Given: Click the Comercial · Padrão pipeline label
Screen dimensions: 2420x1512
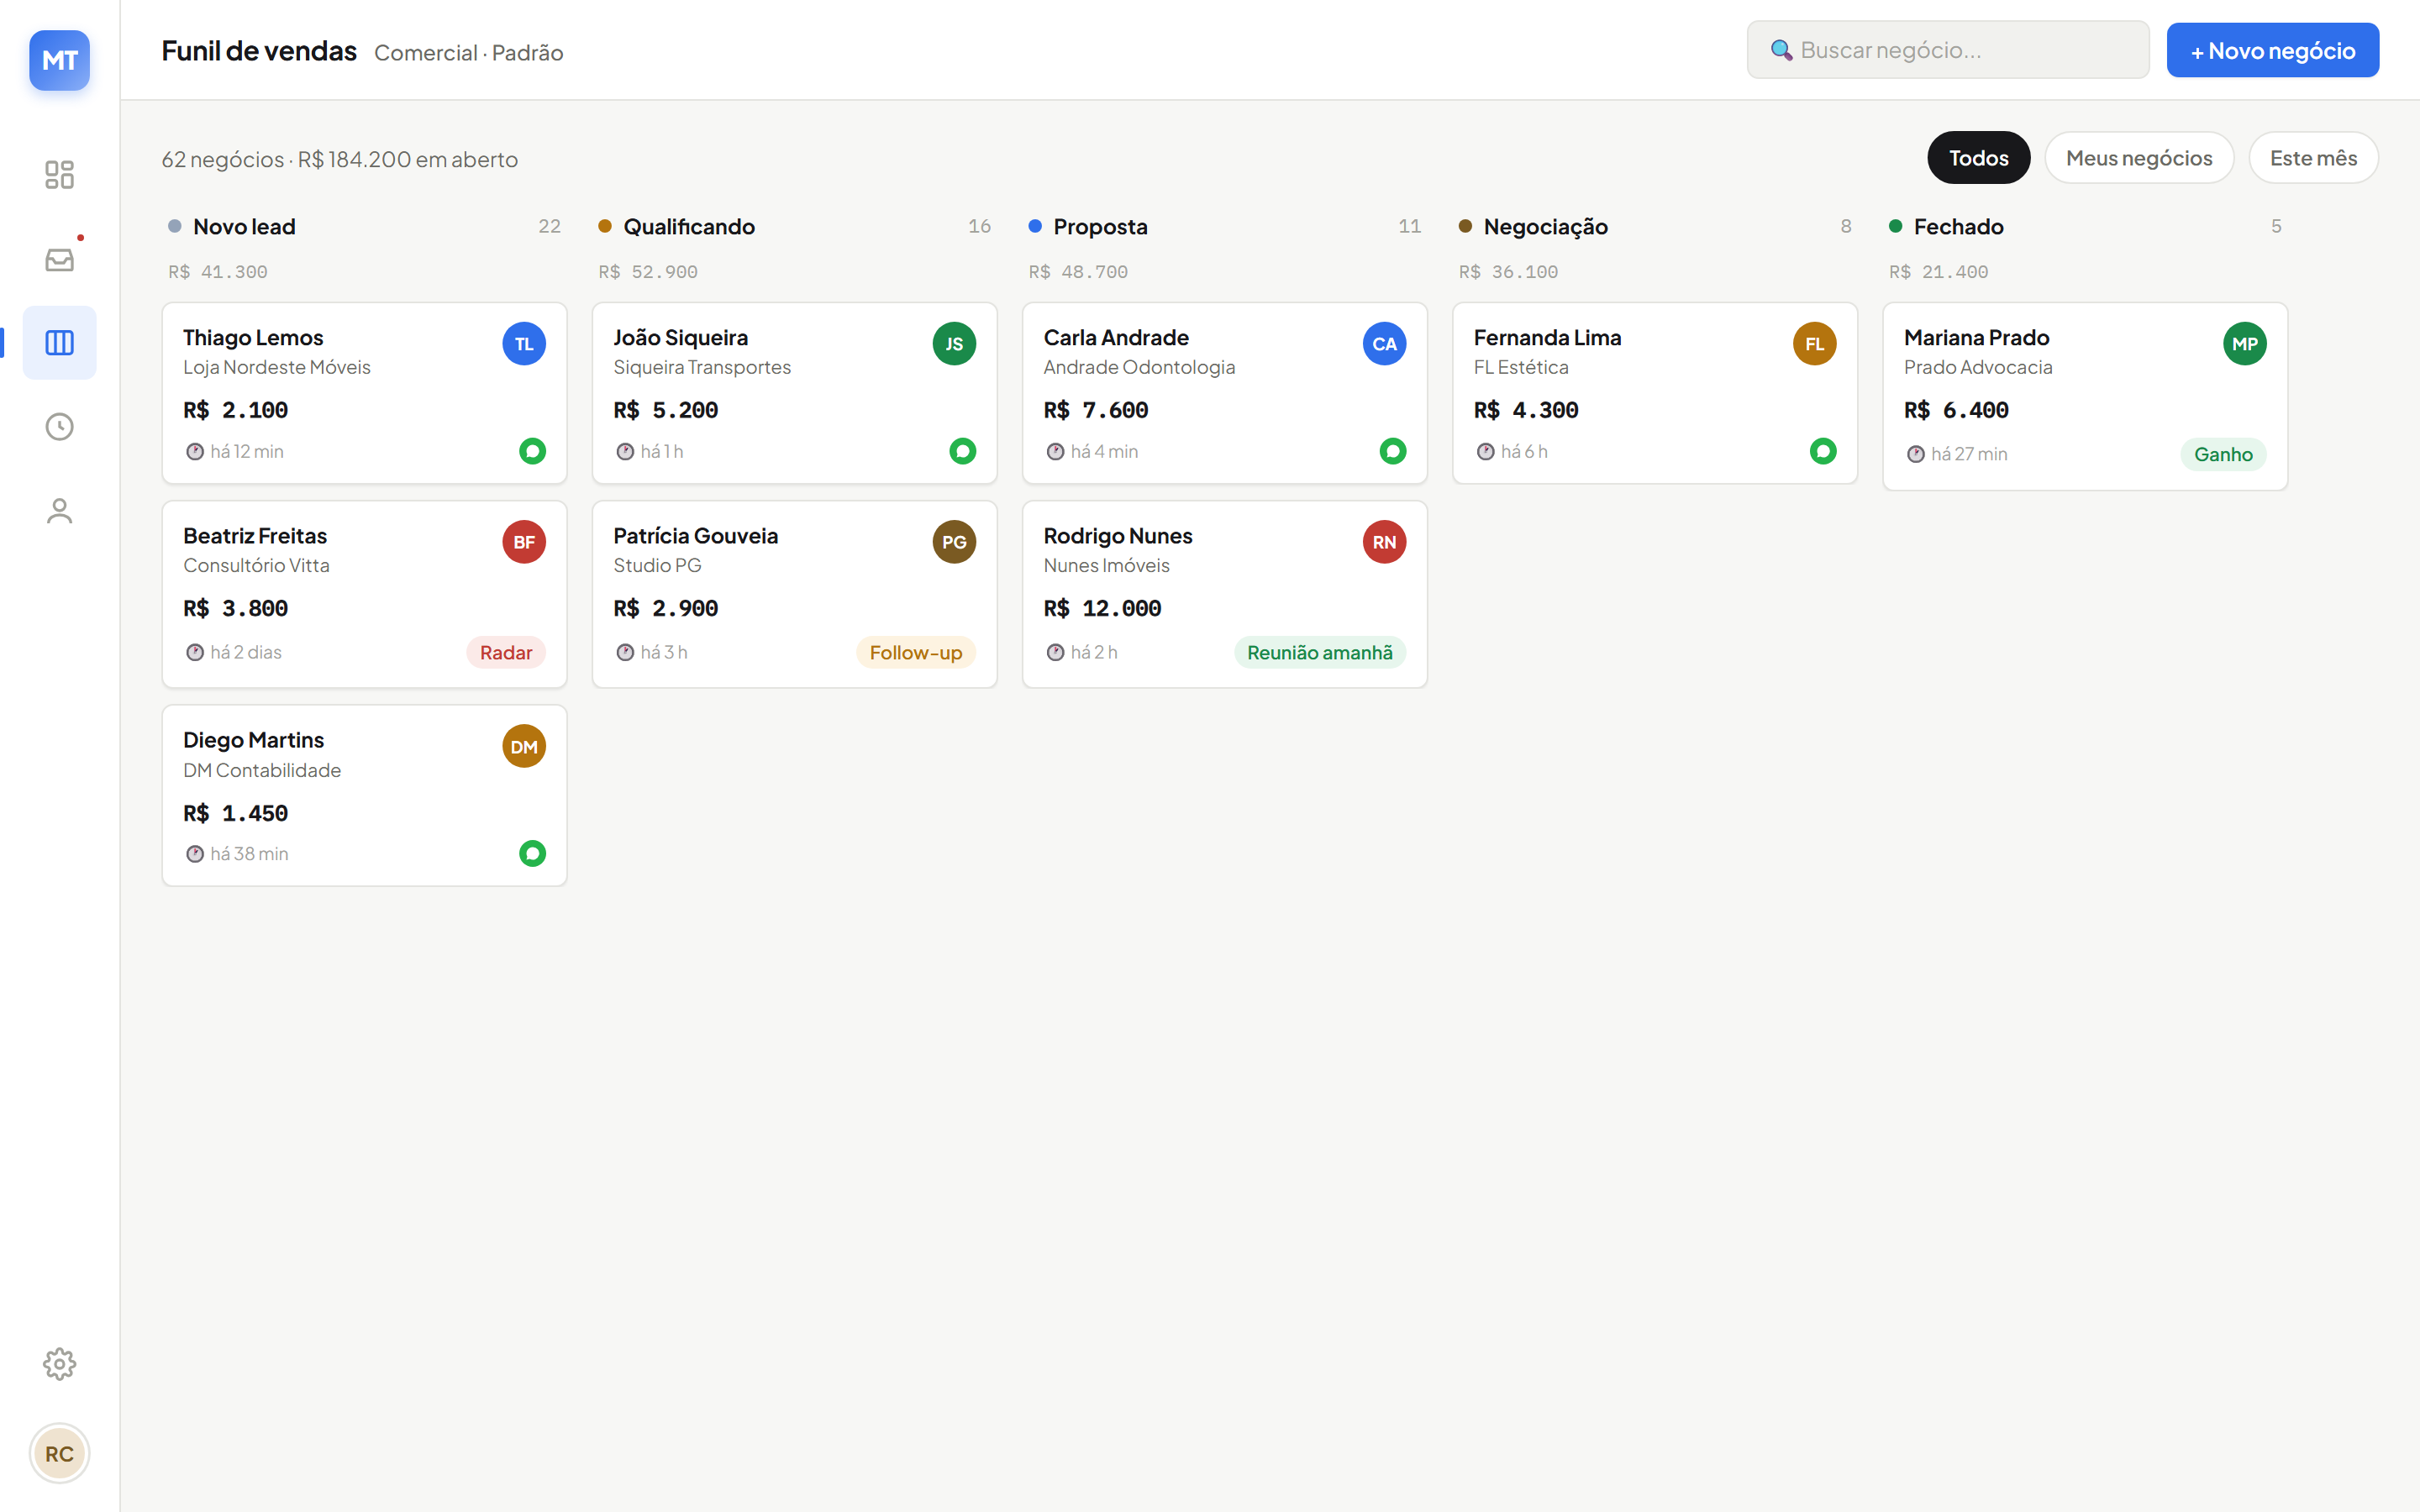Looking at the screenshot, I should [x=468, y=53].
